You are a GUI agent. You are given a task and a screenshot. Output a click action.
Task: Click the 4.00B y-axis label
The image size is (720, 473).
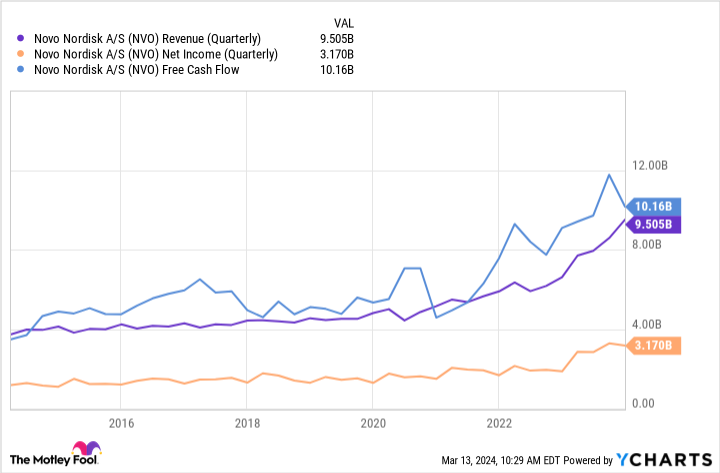(647, 325)
